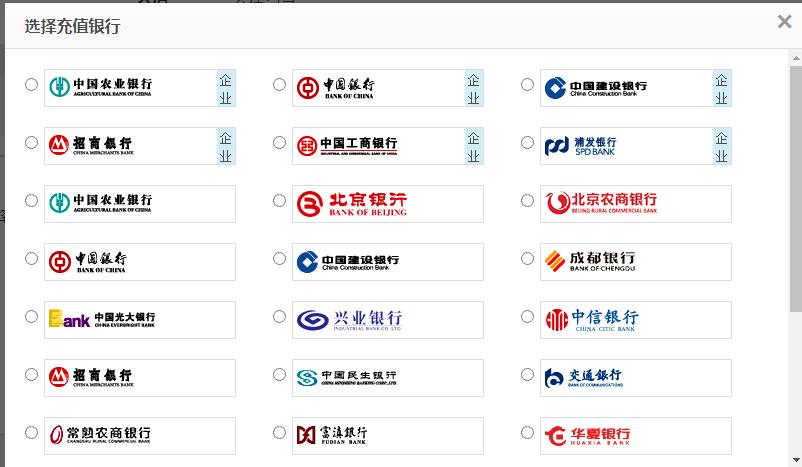Select the SPD Bank radio button

(x=527, y=142)
